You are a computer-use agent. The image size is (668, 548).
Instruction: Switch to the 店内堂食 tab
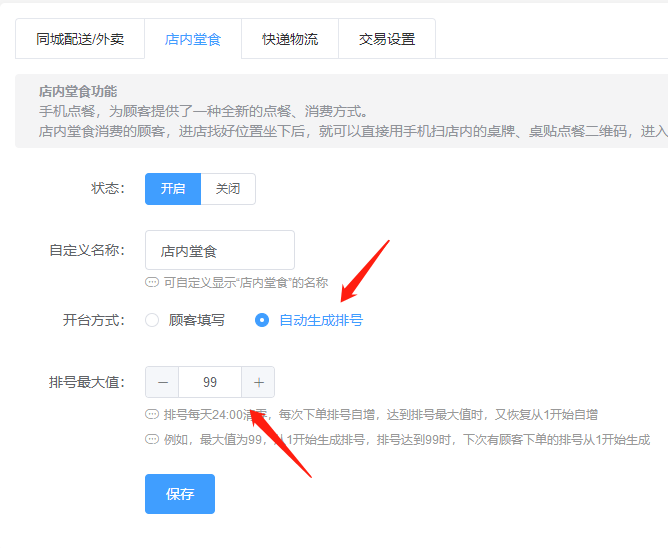(193, 39)
